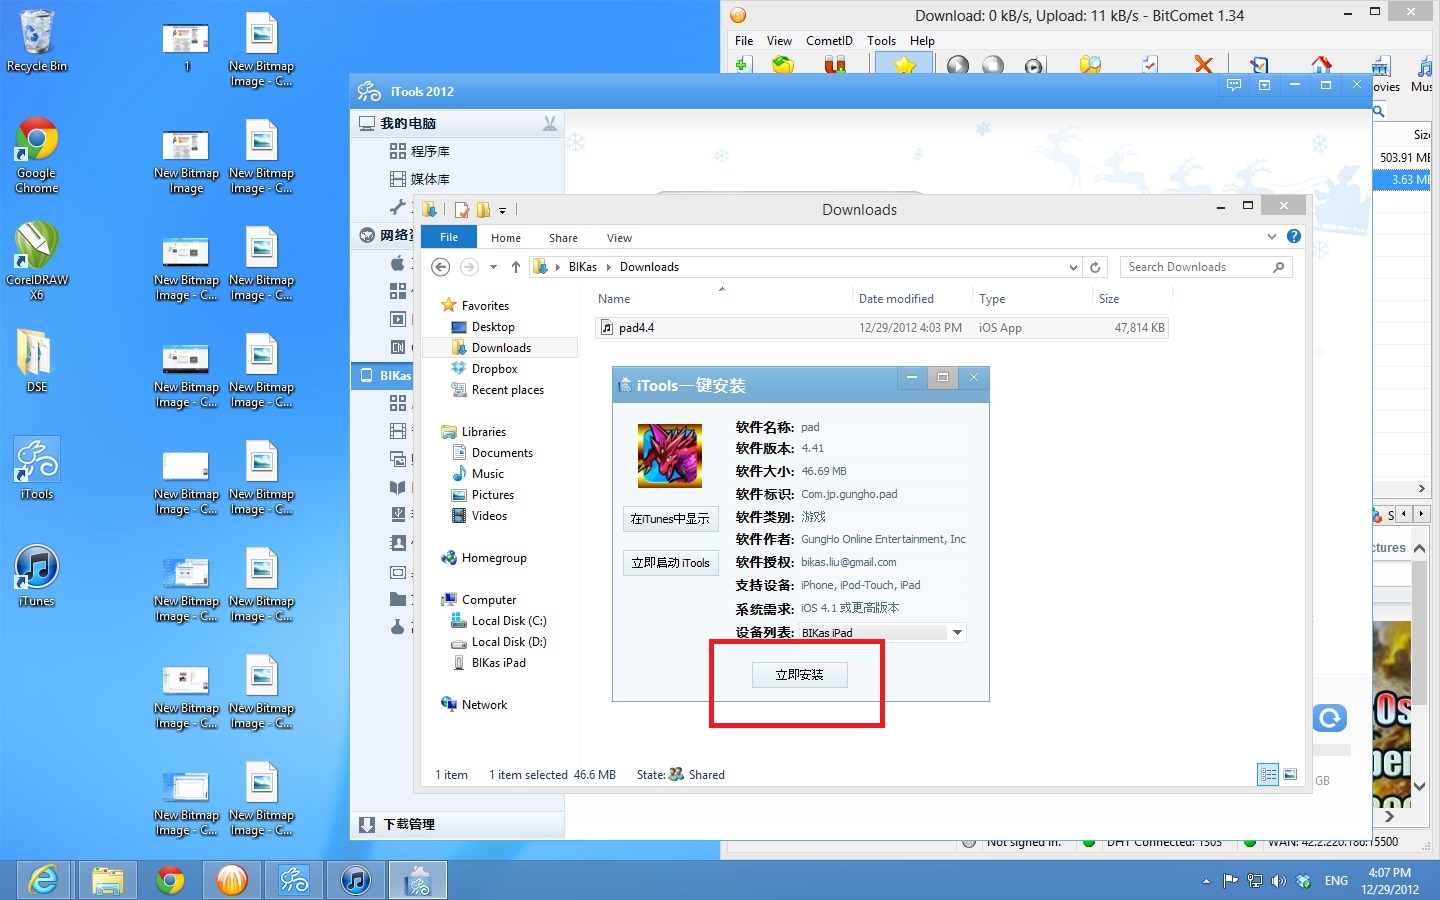Click the pad game app thumbnail

(670, 455)
